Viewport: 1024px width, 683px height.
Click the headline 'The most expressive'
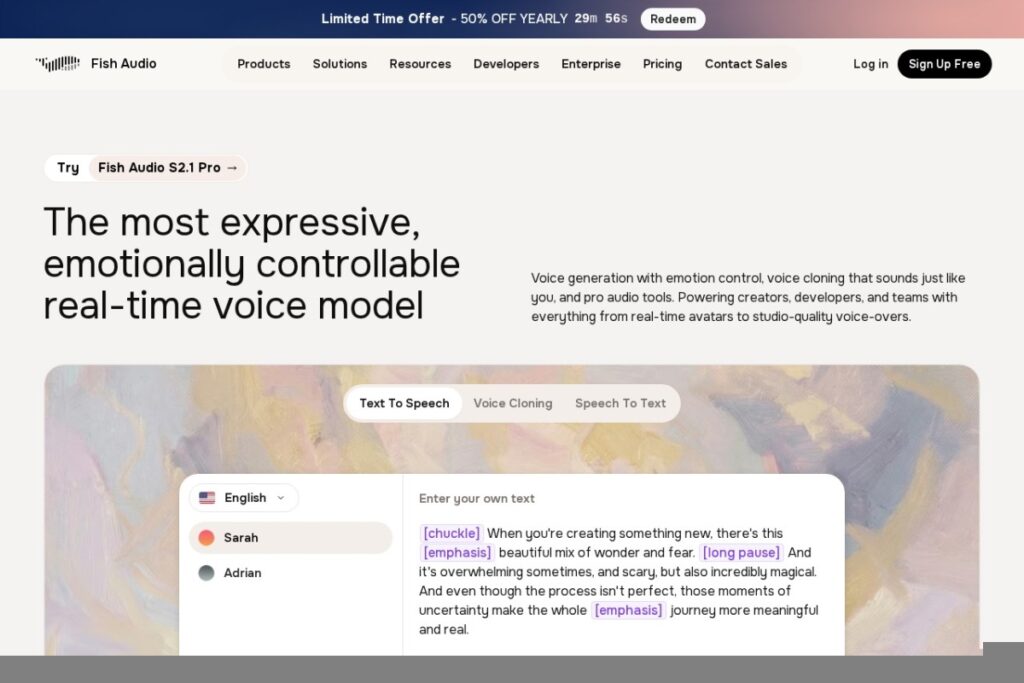click(x=232, y=222)
